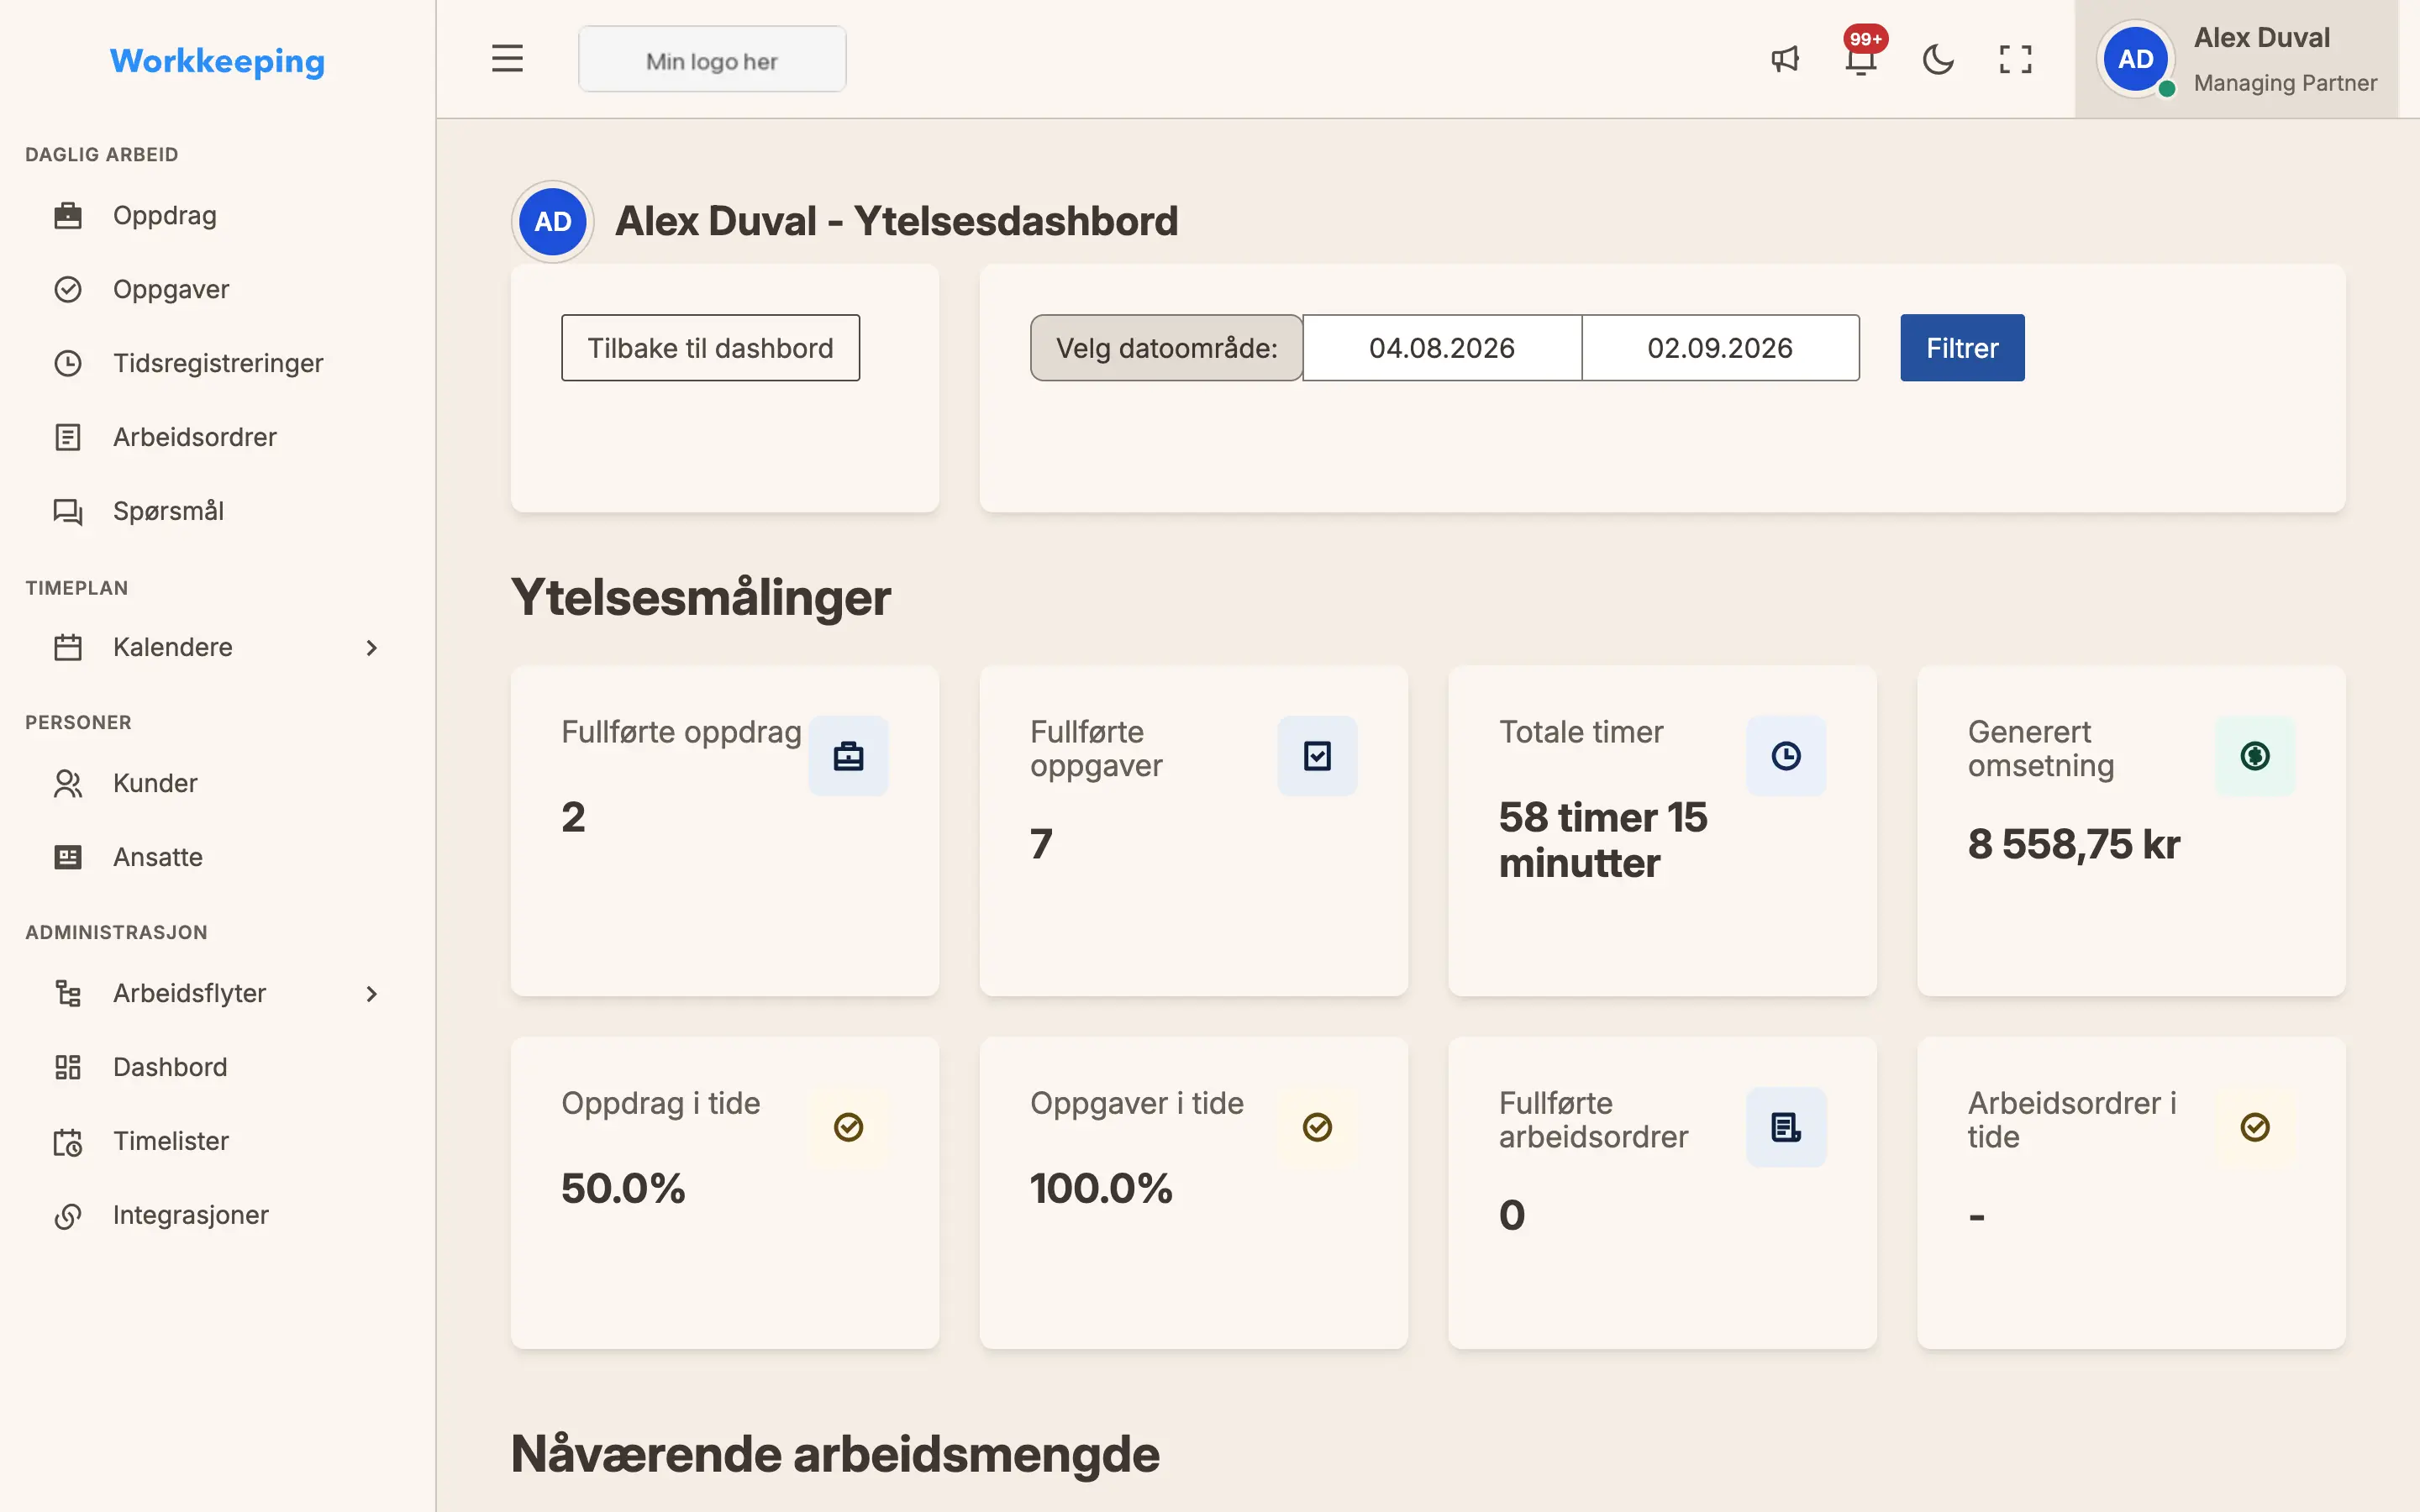The height and width of the screenshot is (1512, 2420).
Task: Click the Dashbord grid sidebar icon
Action: [x=68, y=1067]
